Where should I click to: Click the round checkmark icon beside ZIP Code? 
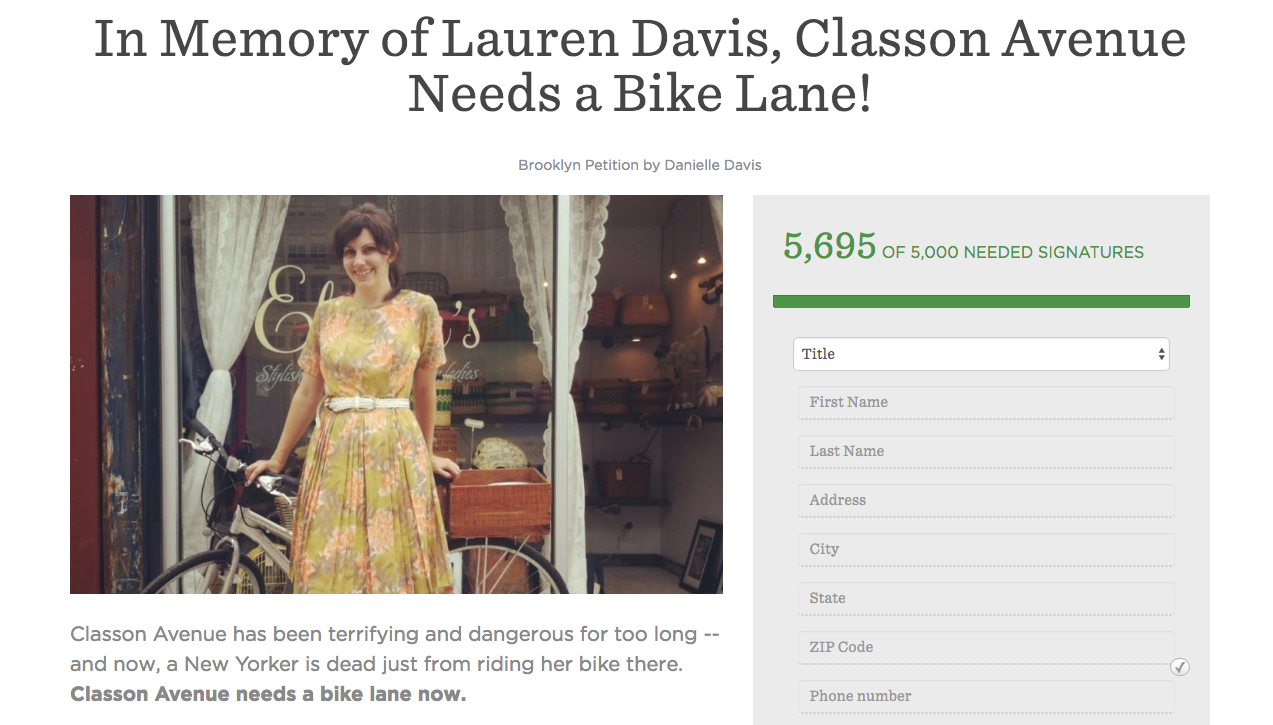pos(1180,667)
